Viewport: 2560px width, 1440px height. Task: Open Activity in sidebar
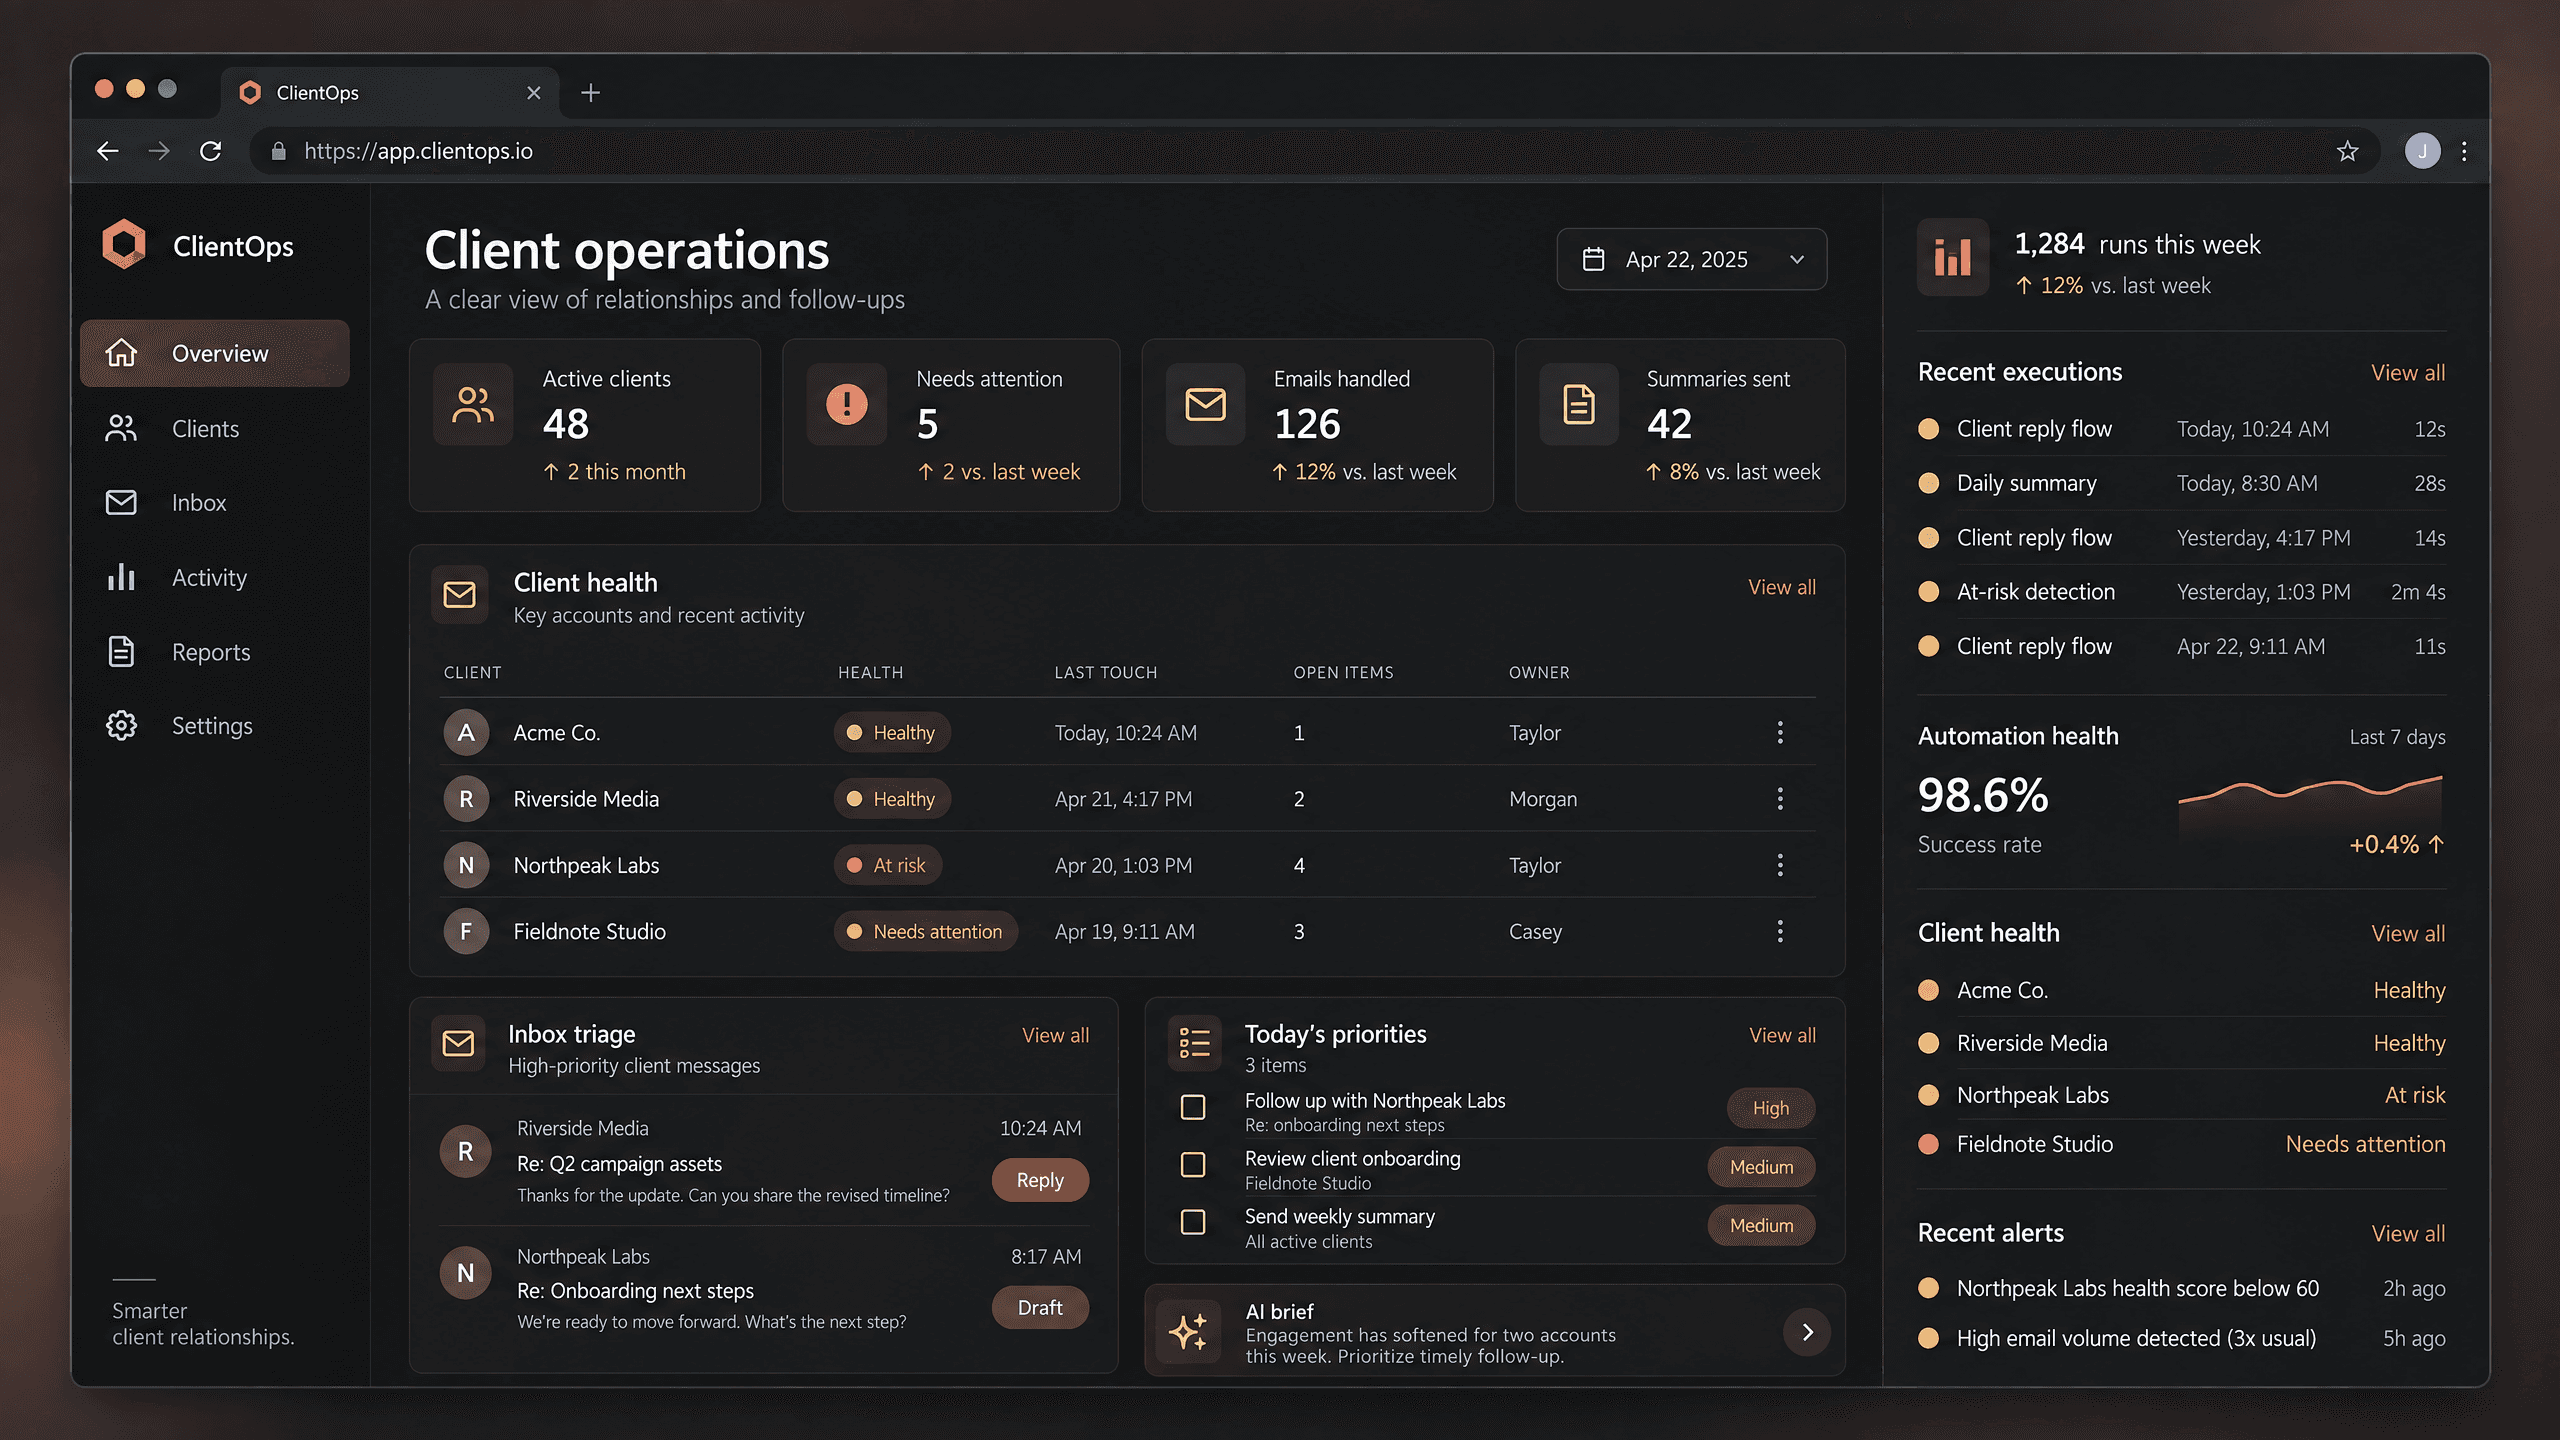[x=215, y=577]
